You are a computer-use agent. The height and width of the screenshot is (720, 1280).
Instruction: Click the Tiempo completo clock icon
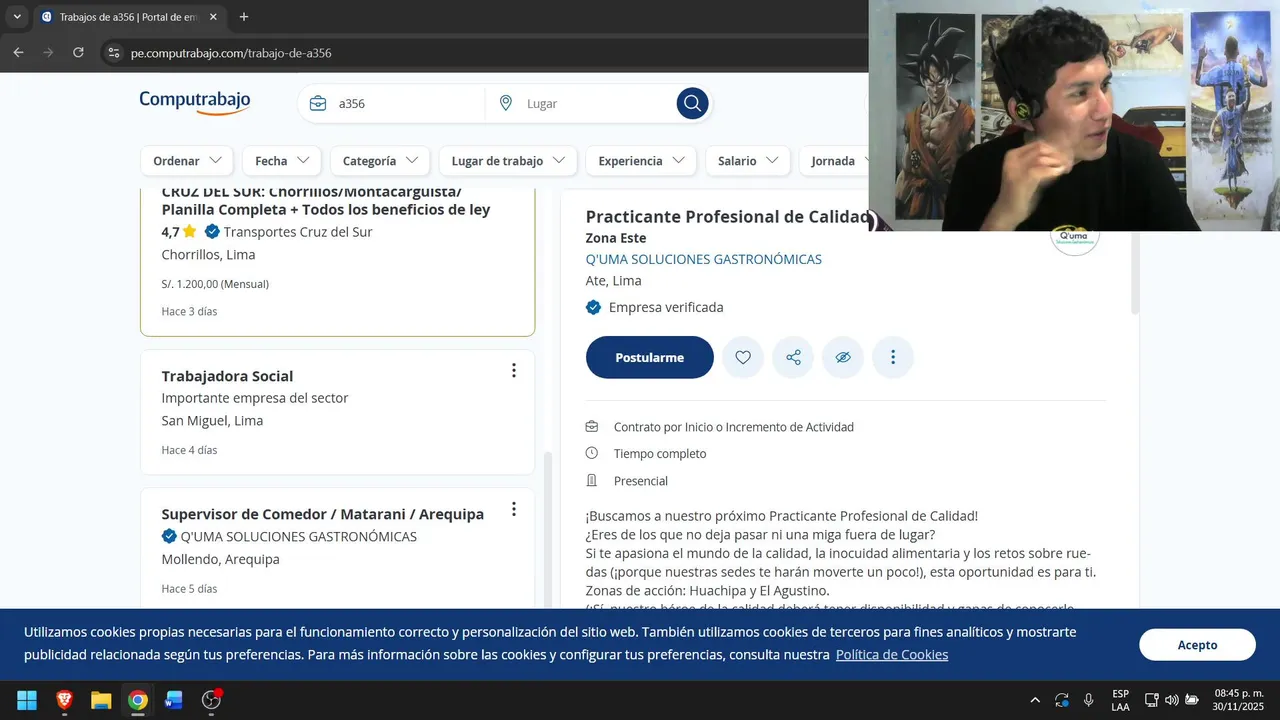click(x=592, y=453)
